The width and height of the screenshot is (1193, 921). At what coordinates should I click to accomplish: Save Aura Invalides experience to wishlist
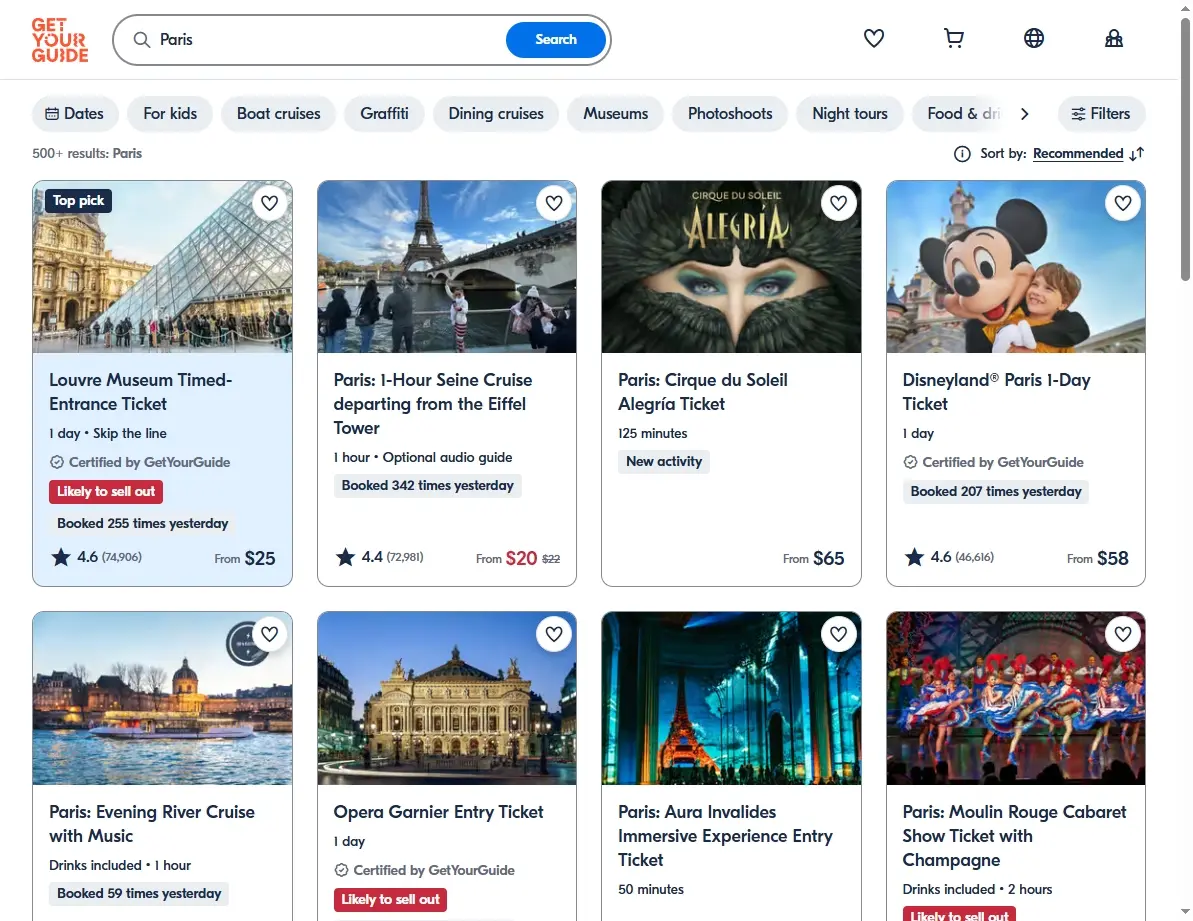pyautogui.click(x=838, y=634)
